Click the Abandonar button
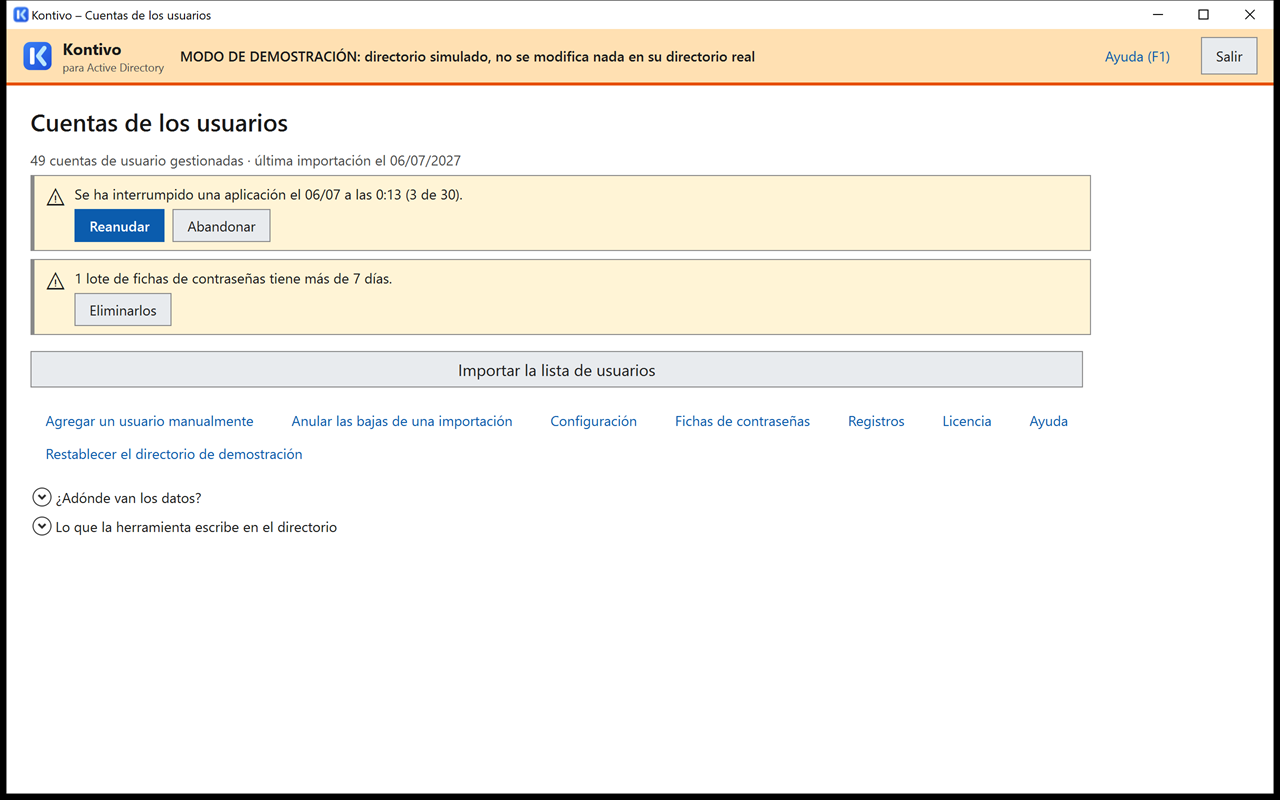This screenshot has width=1280, height=800. click(x=221, y=226)
